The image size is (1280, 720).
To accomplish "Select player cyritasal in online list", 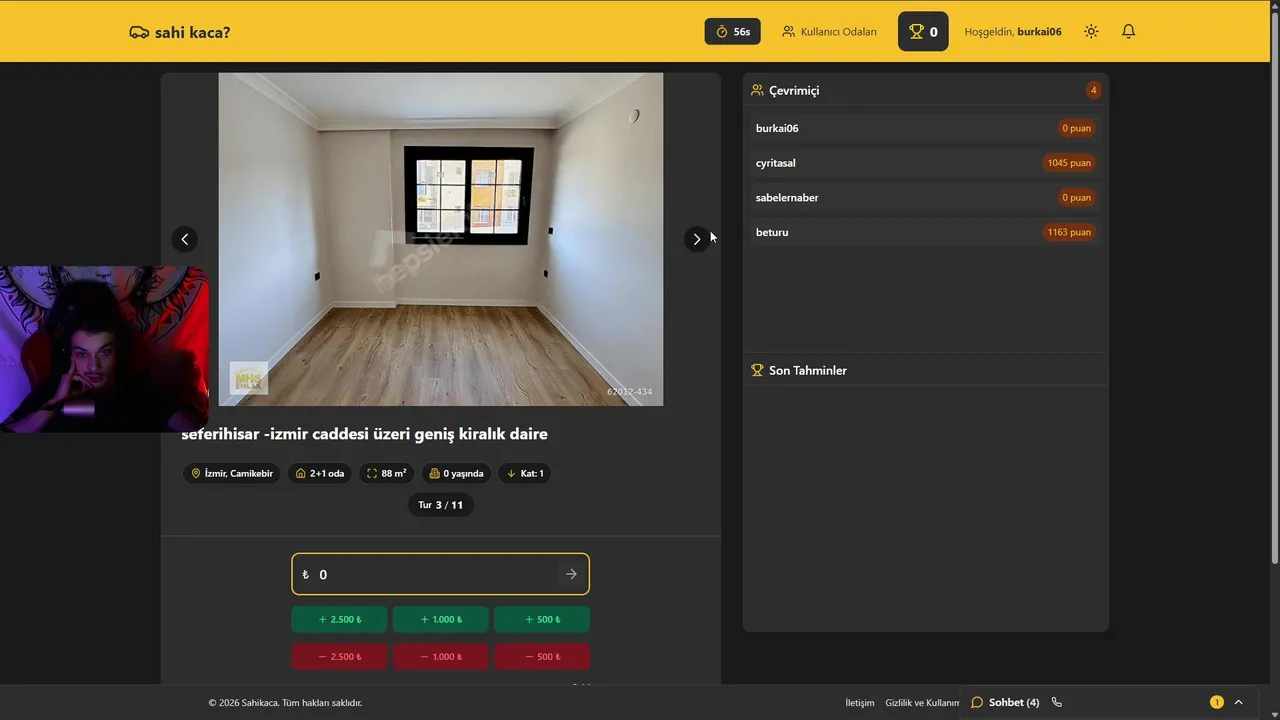I will click(x=925, y=163).
